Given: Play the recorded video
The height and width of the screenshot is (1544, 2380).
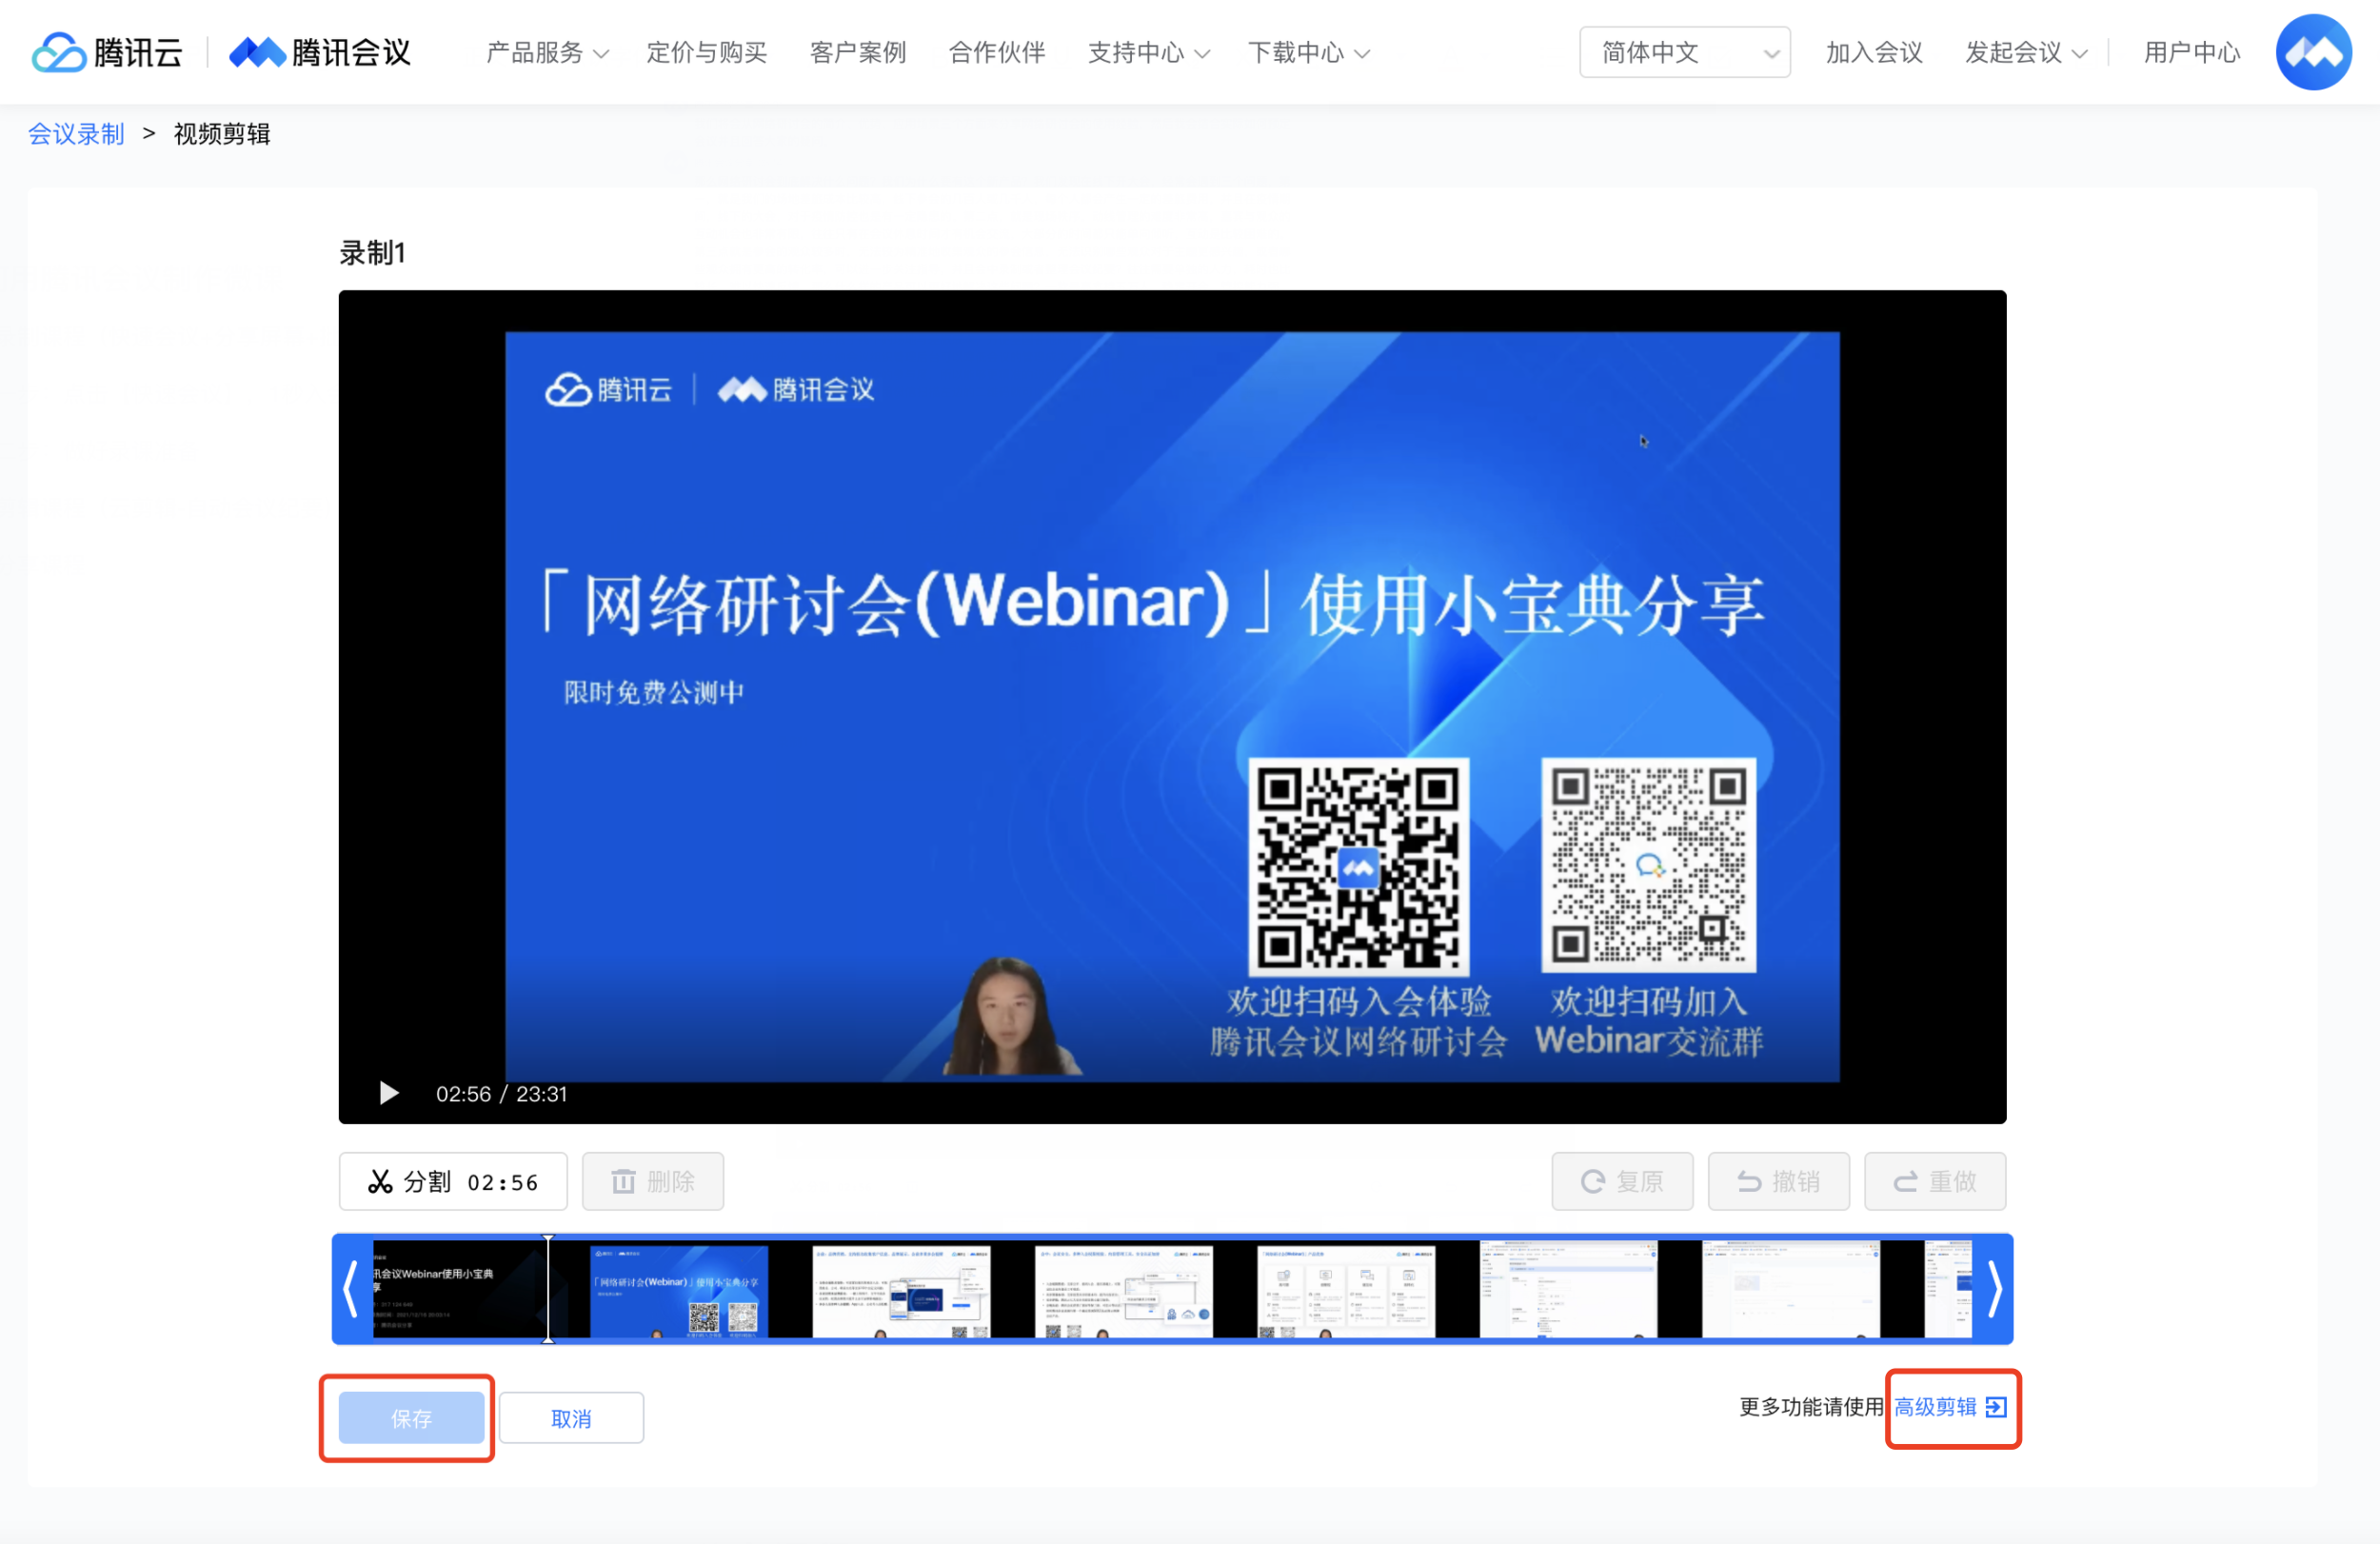Looking at the screenshot, I should click(389, 1093).
